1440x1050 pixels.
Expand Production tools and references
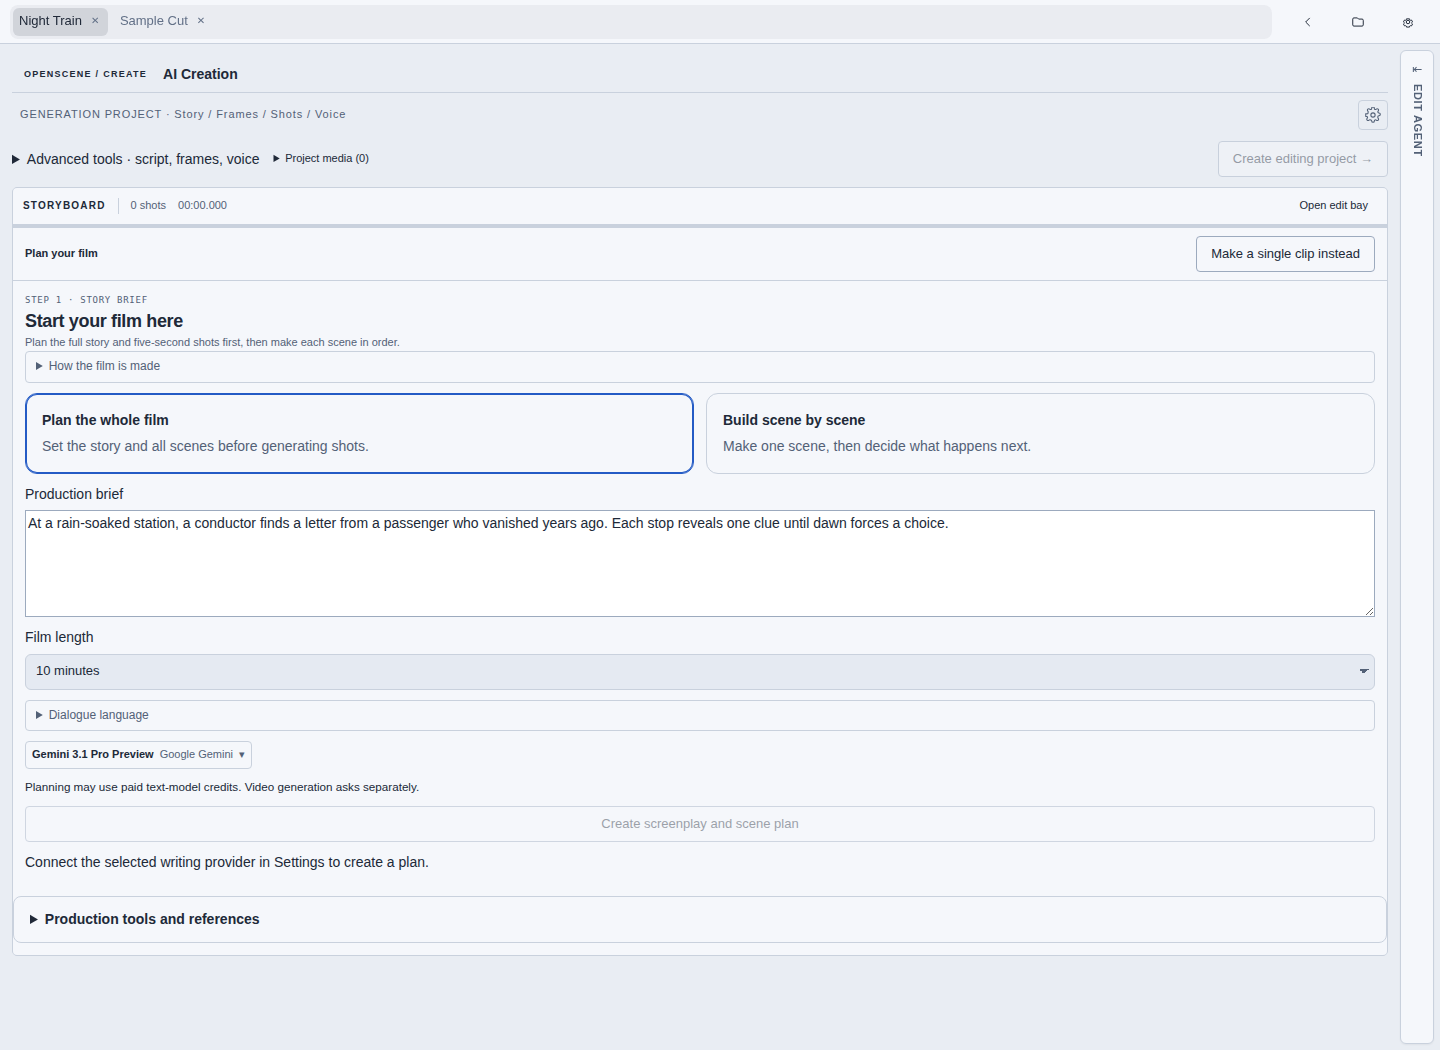(700, 919)
